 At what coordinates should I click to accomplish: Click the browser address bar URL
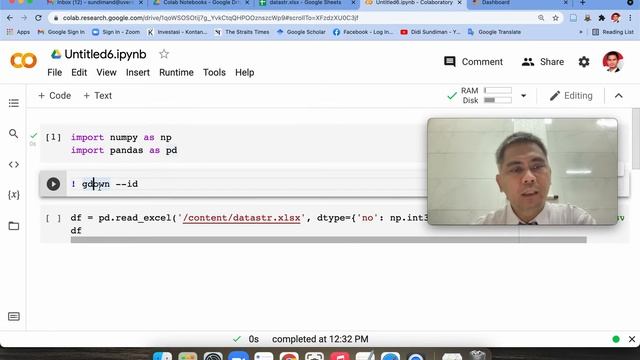point(211,18)
